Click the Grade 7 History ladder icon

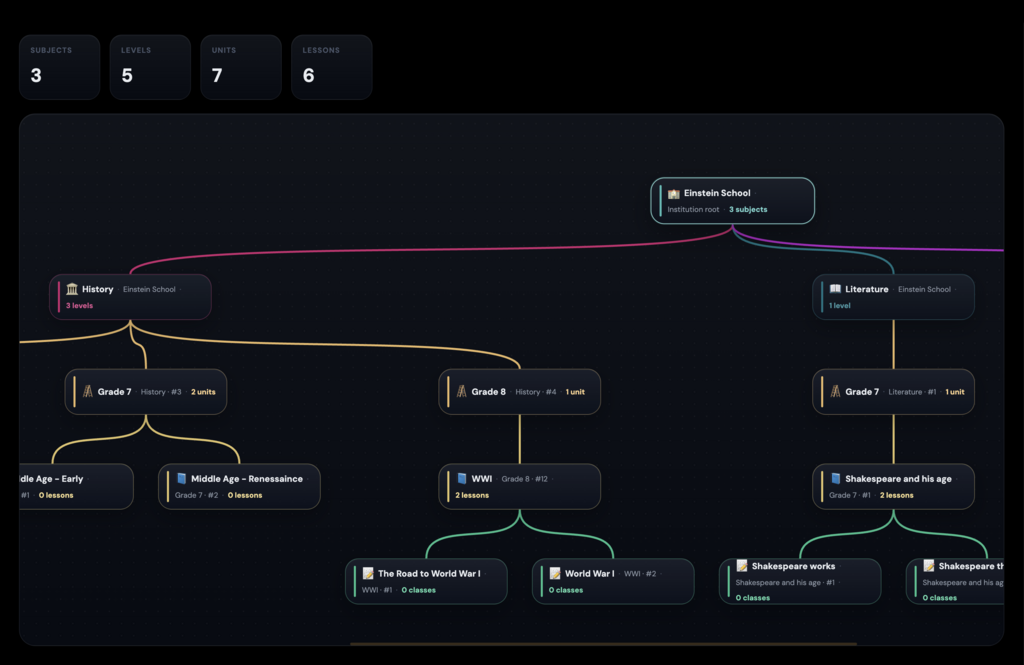tap(88, 391)
